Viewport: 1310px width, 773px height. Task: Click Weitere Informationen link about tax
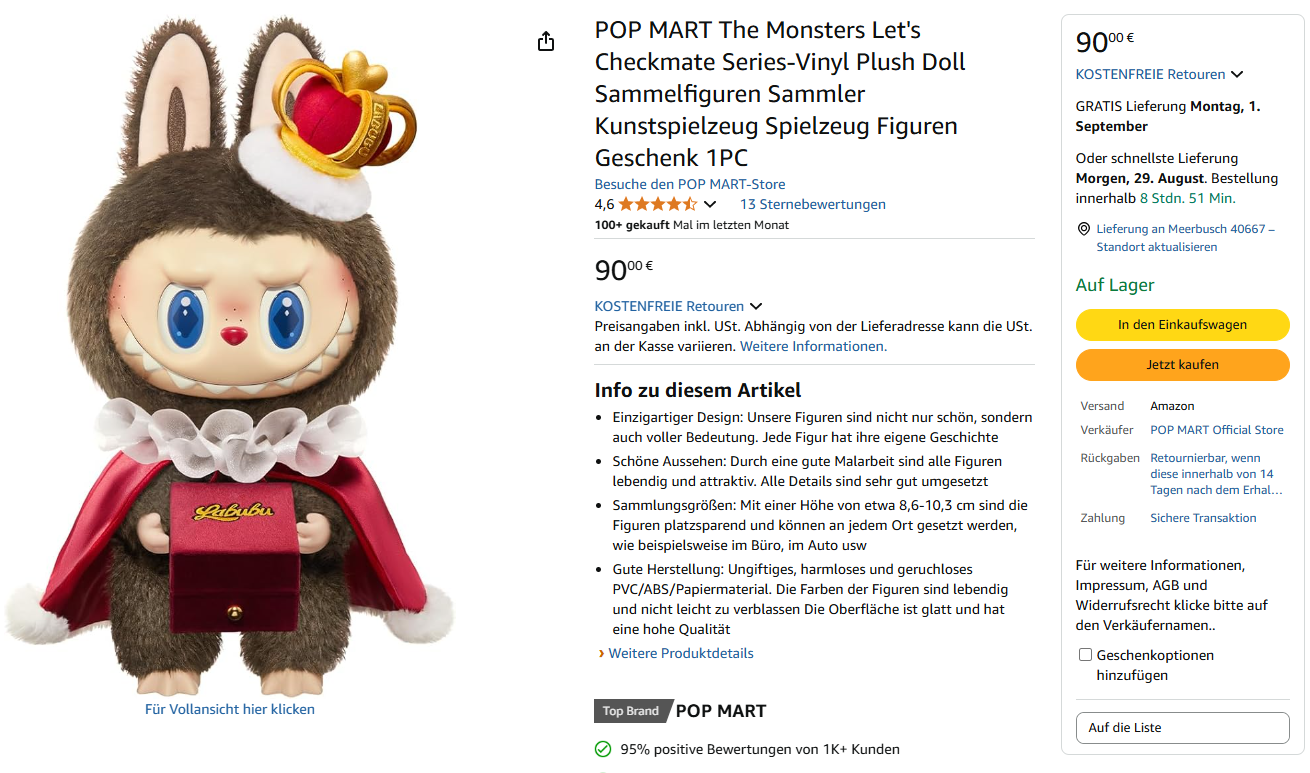point(813,346)
